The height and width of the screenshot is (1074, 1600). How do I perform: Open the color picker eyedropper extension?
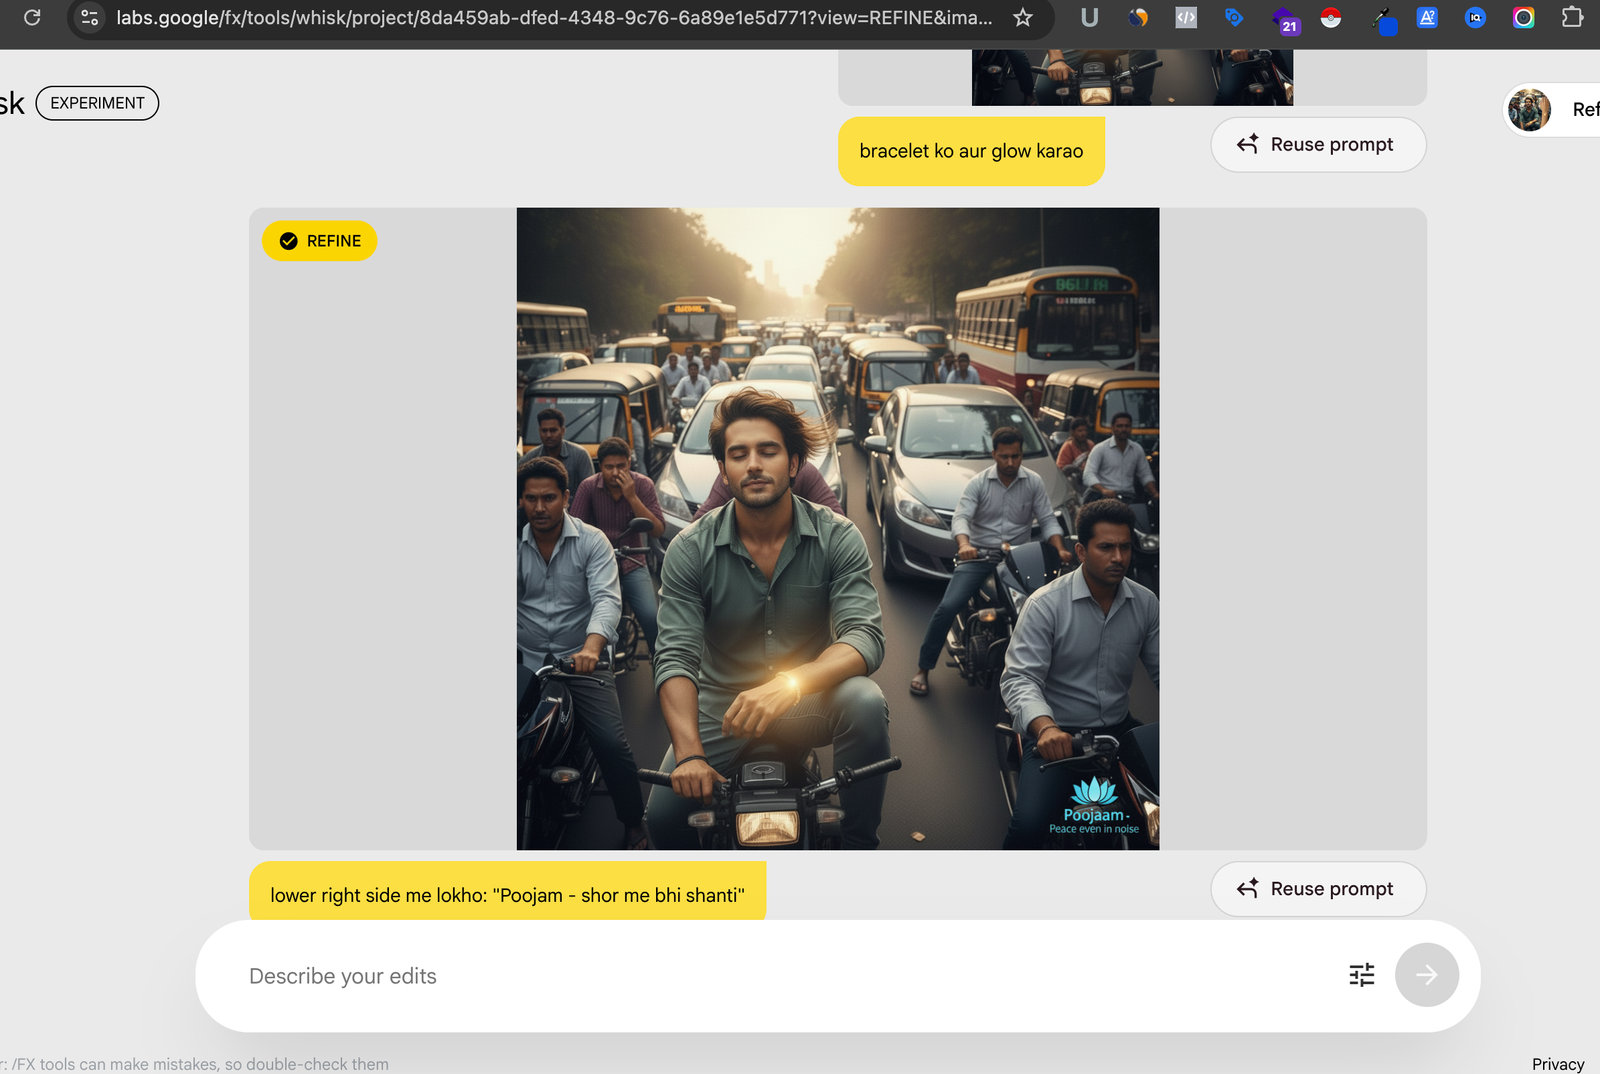click(x=1382, y=18)
